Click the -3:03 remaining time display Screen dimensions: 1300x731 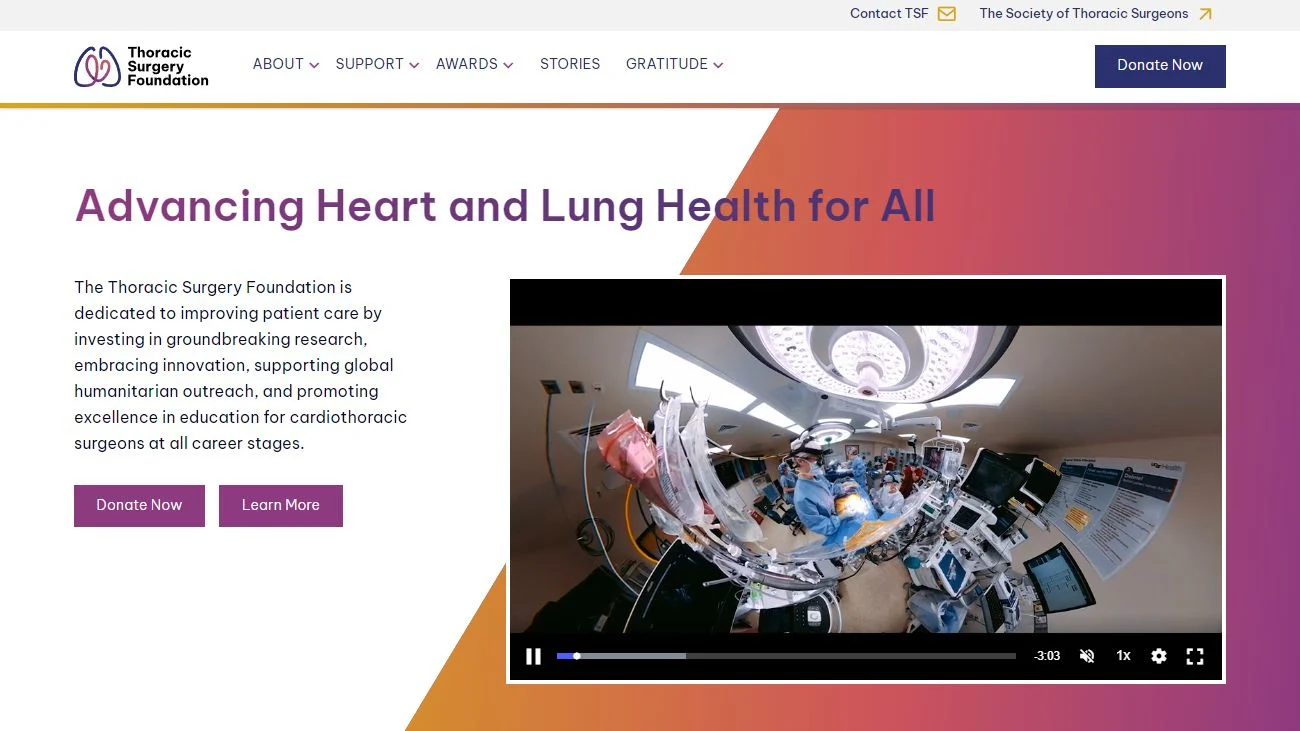(x=1047, y=656)
